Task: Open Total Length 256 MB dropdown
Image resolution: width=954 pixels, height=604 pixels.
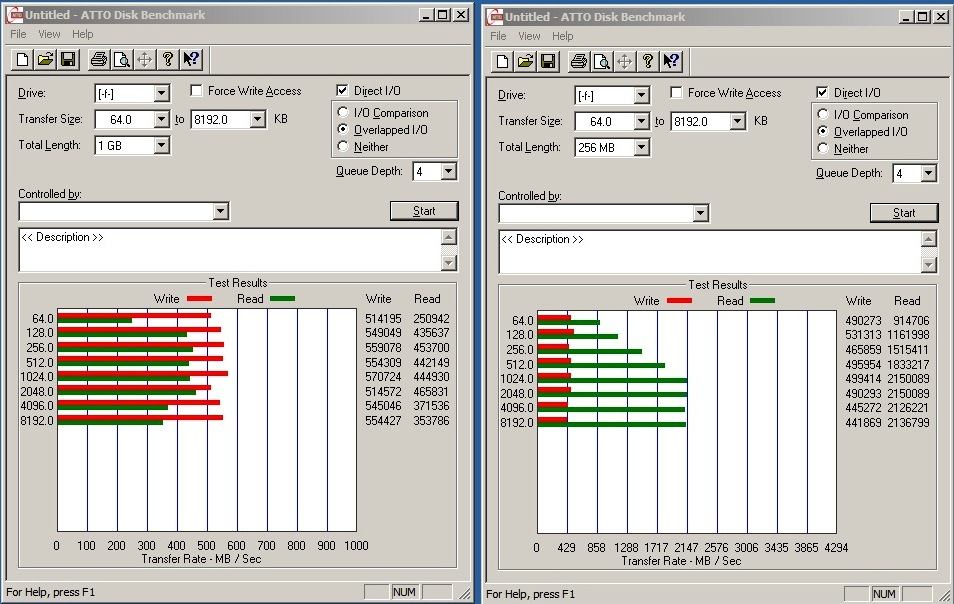Action: click(x=641, y=147)
